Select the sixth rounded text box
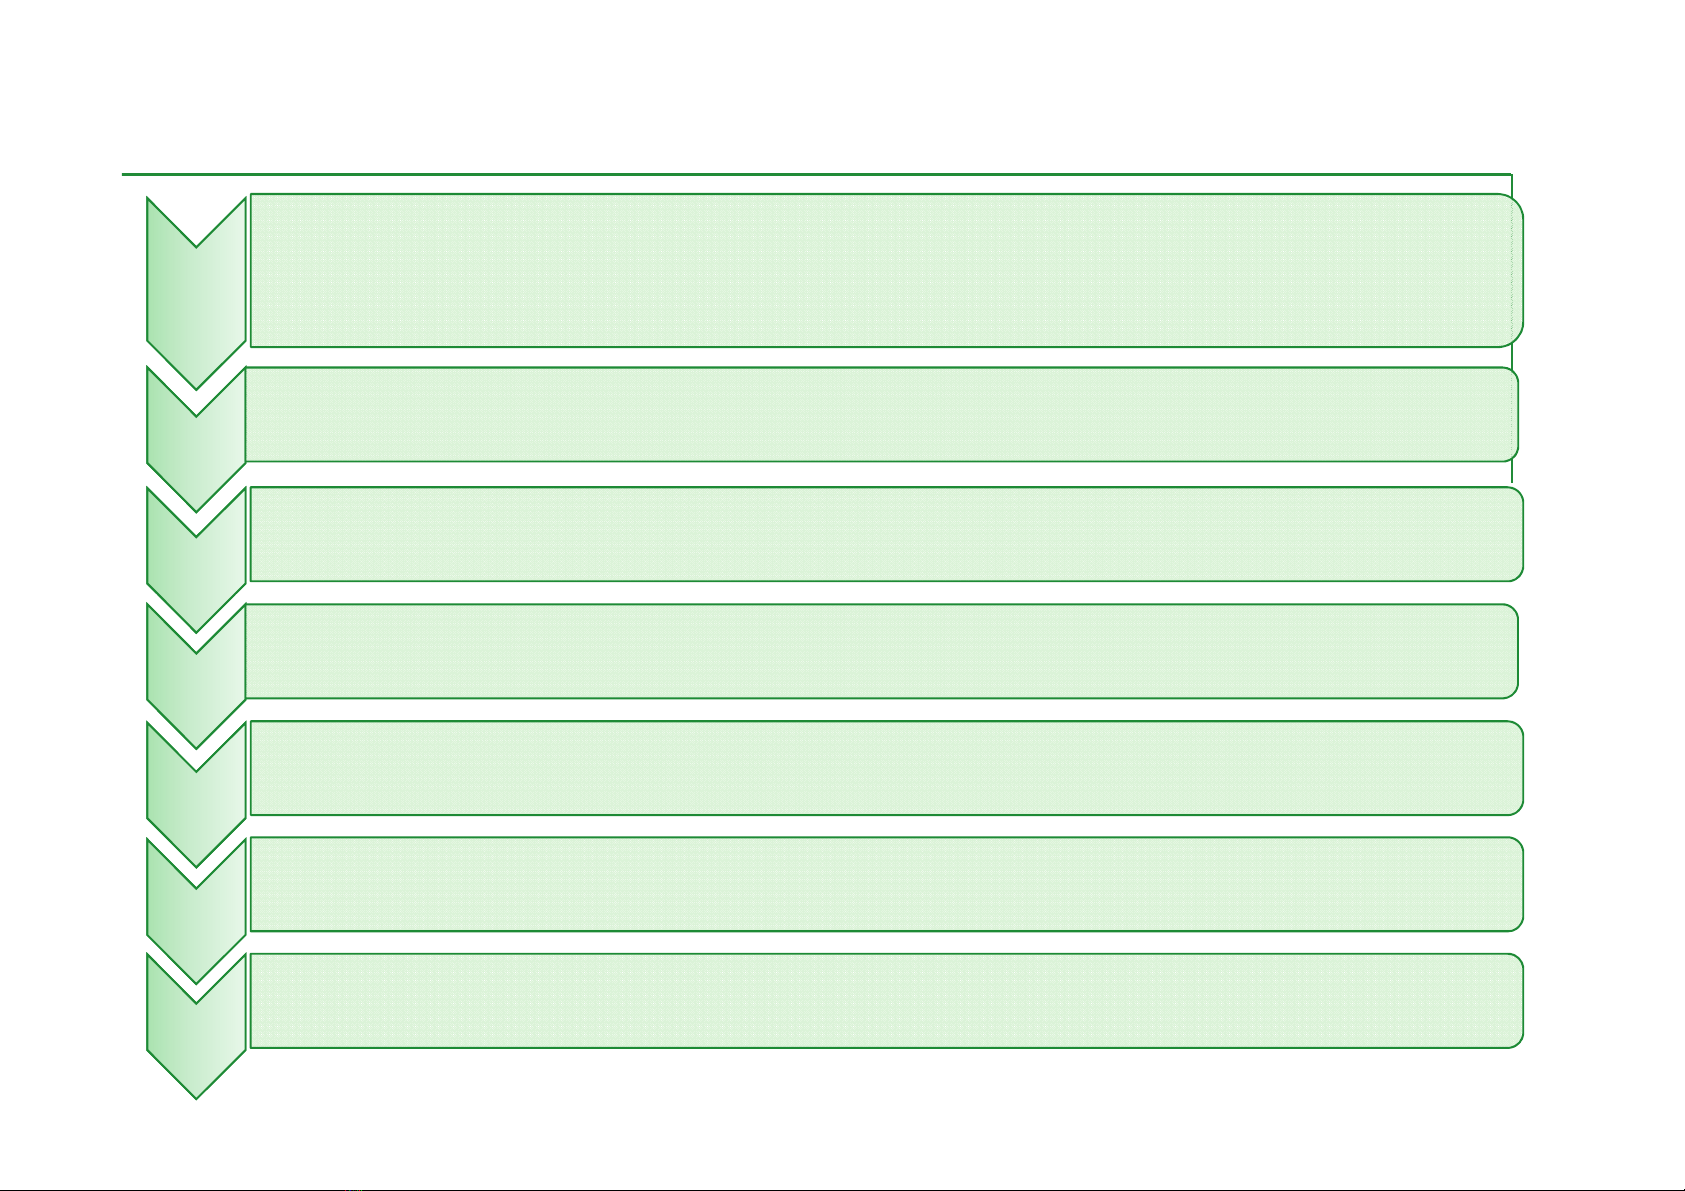 click(885, 884)
